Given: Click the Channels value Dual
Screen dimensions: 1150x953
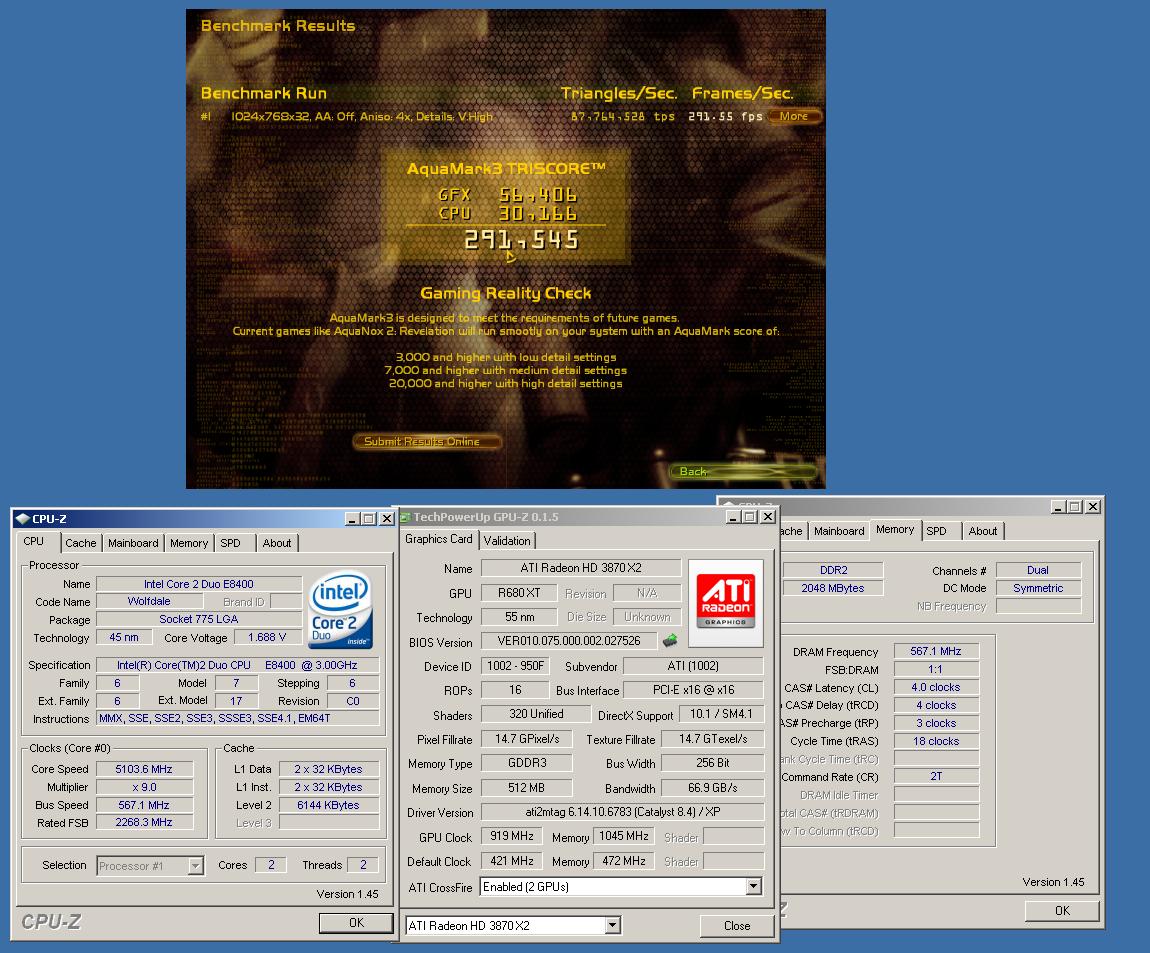Looking at the screenshot, I should coord(1038,570).
